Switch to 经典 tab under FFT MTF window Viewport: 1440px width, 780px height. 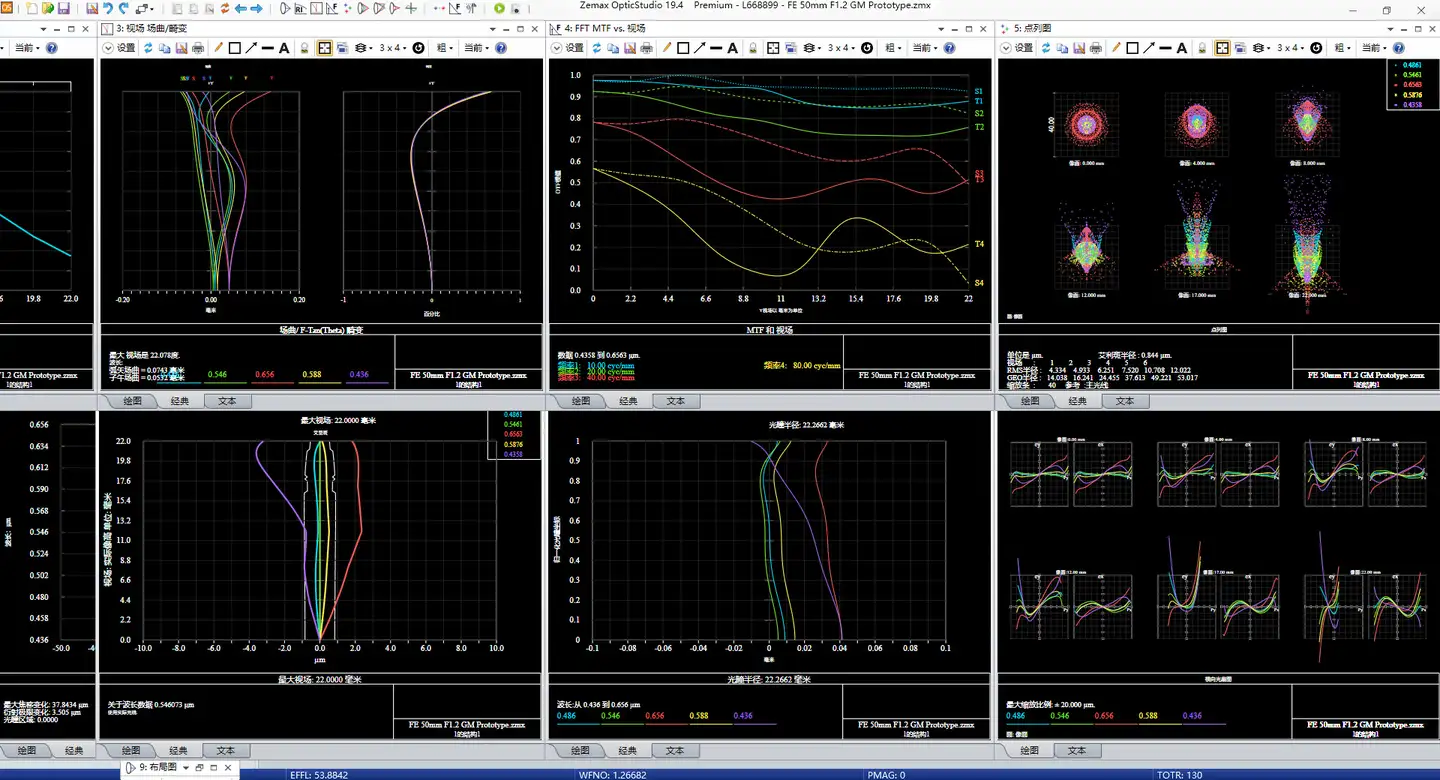click(x=627, y=400)
